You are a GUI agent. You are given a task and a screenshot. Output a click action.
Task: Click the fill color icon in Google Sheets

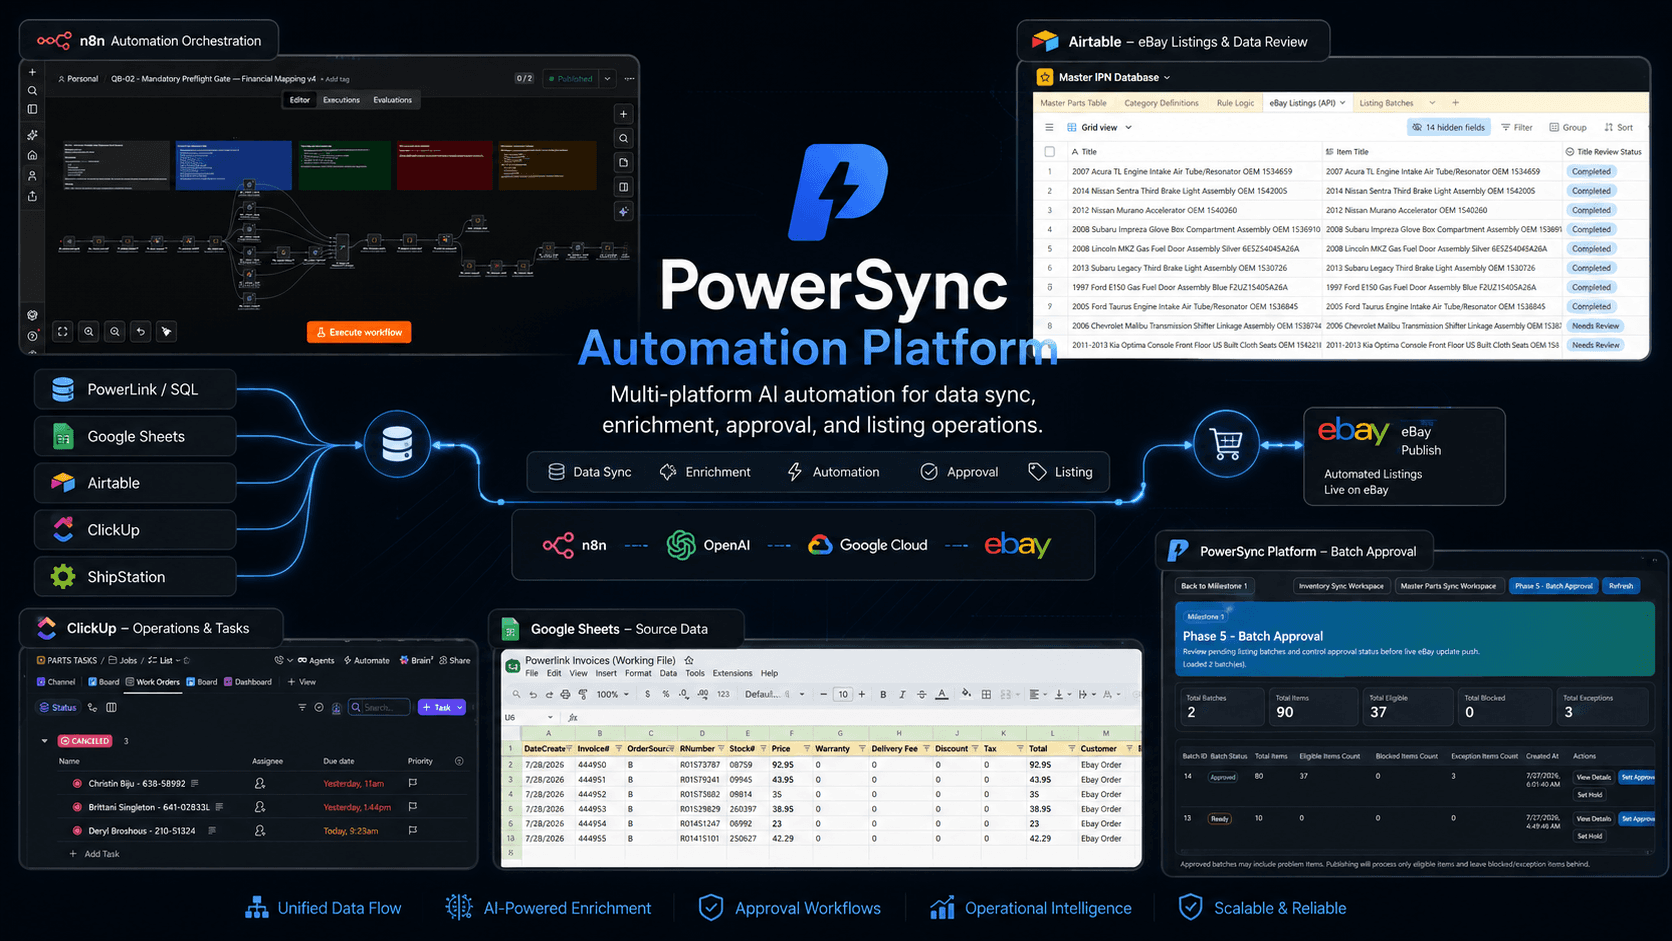965,694
